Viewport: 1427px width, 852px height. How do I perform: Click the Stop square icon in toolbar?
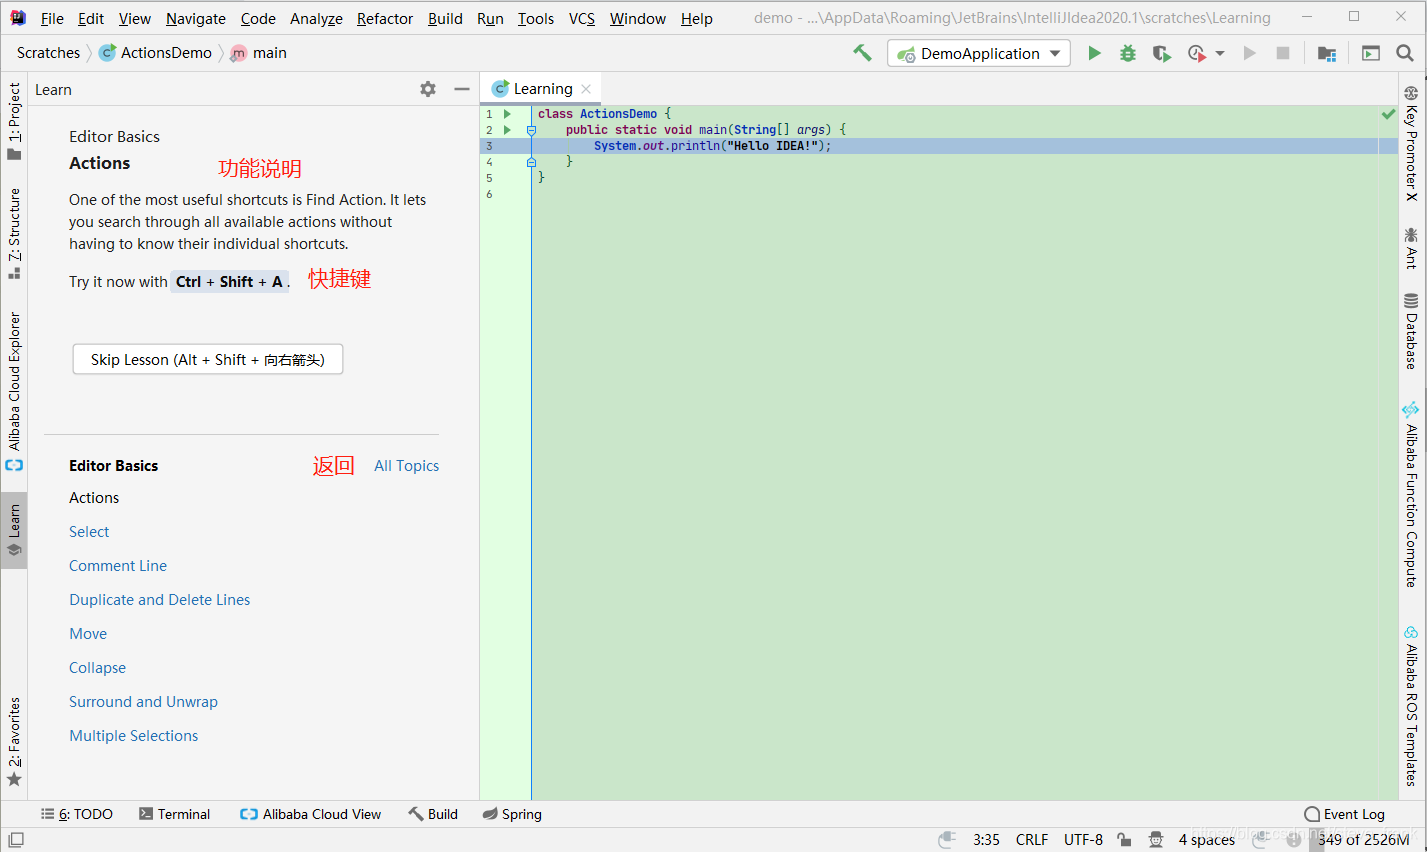click(x=1283, y=53)
